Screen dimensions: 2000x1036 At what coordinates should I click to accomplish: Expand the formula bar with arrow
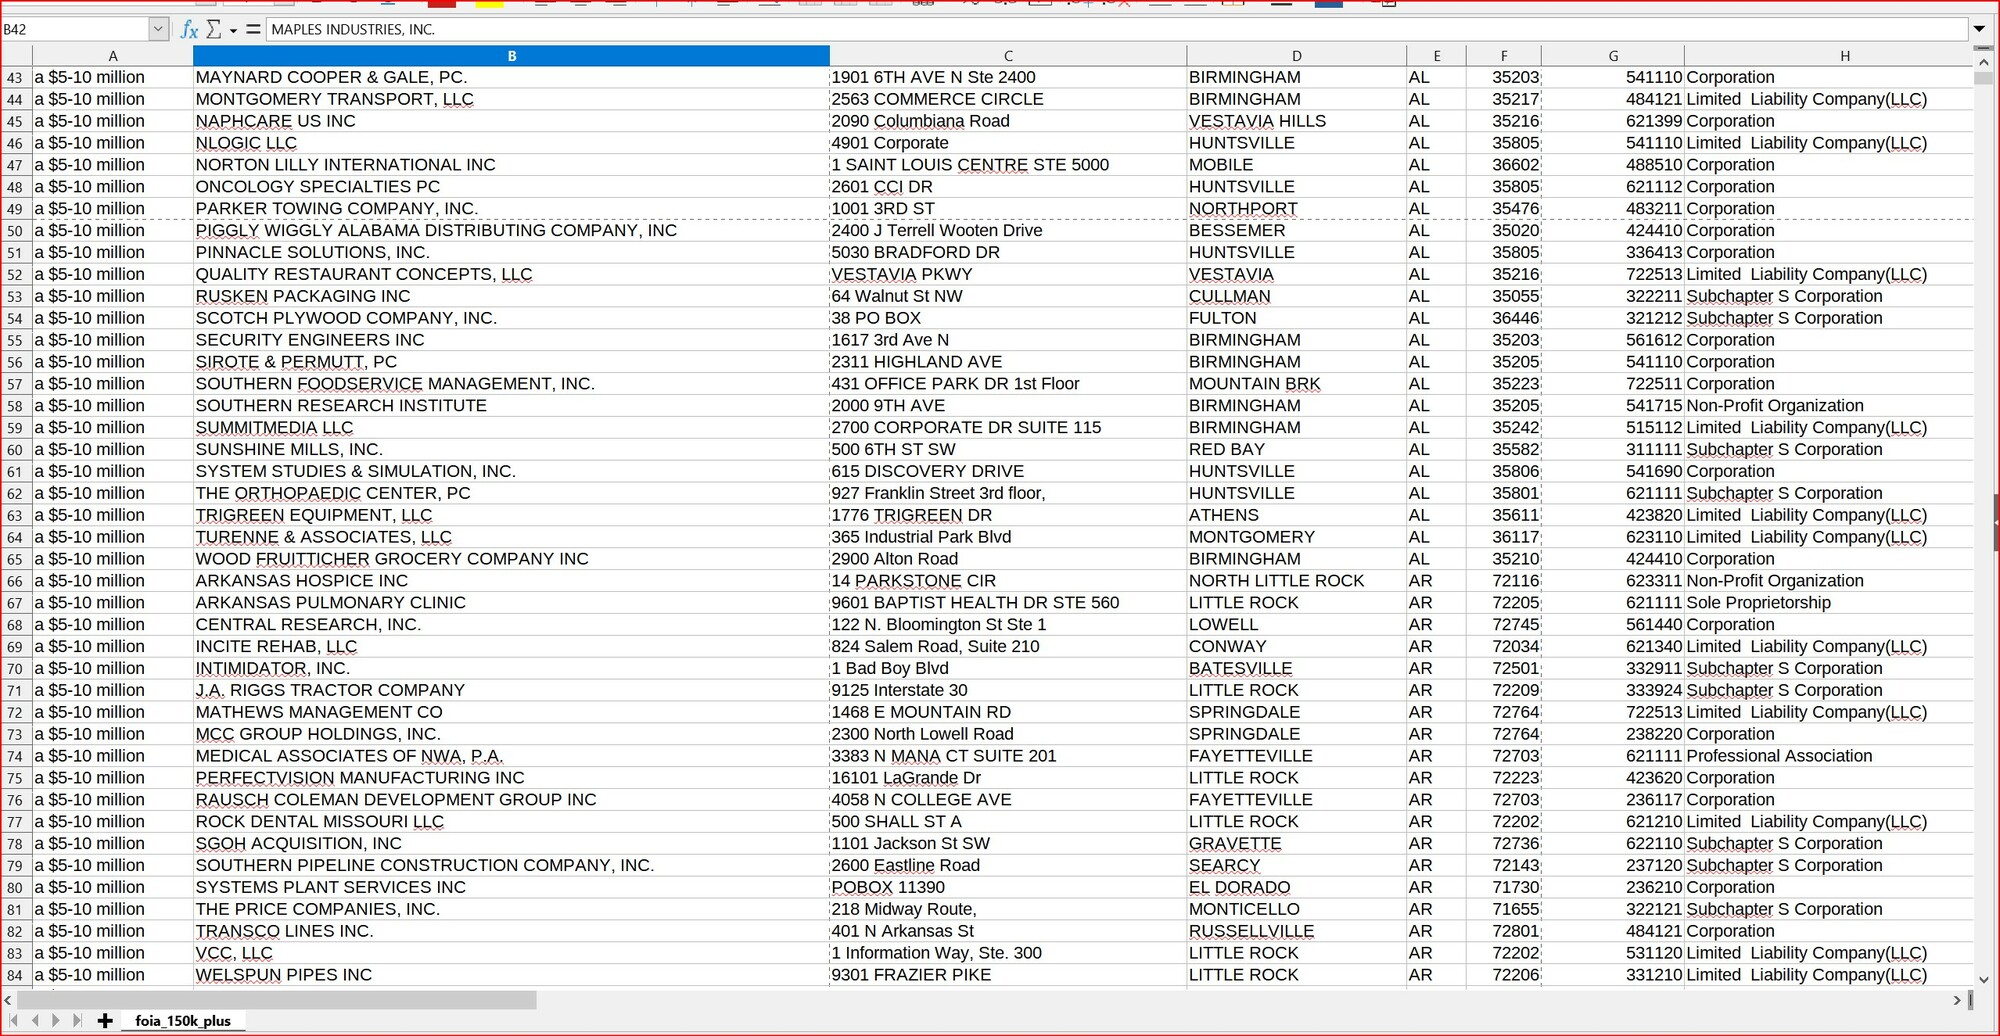click(x=1978, y=29)
